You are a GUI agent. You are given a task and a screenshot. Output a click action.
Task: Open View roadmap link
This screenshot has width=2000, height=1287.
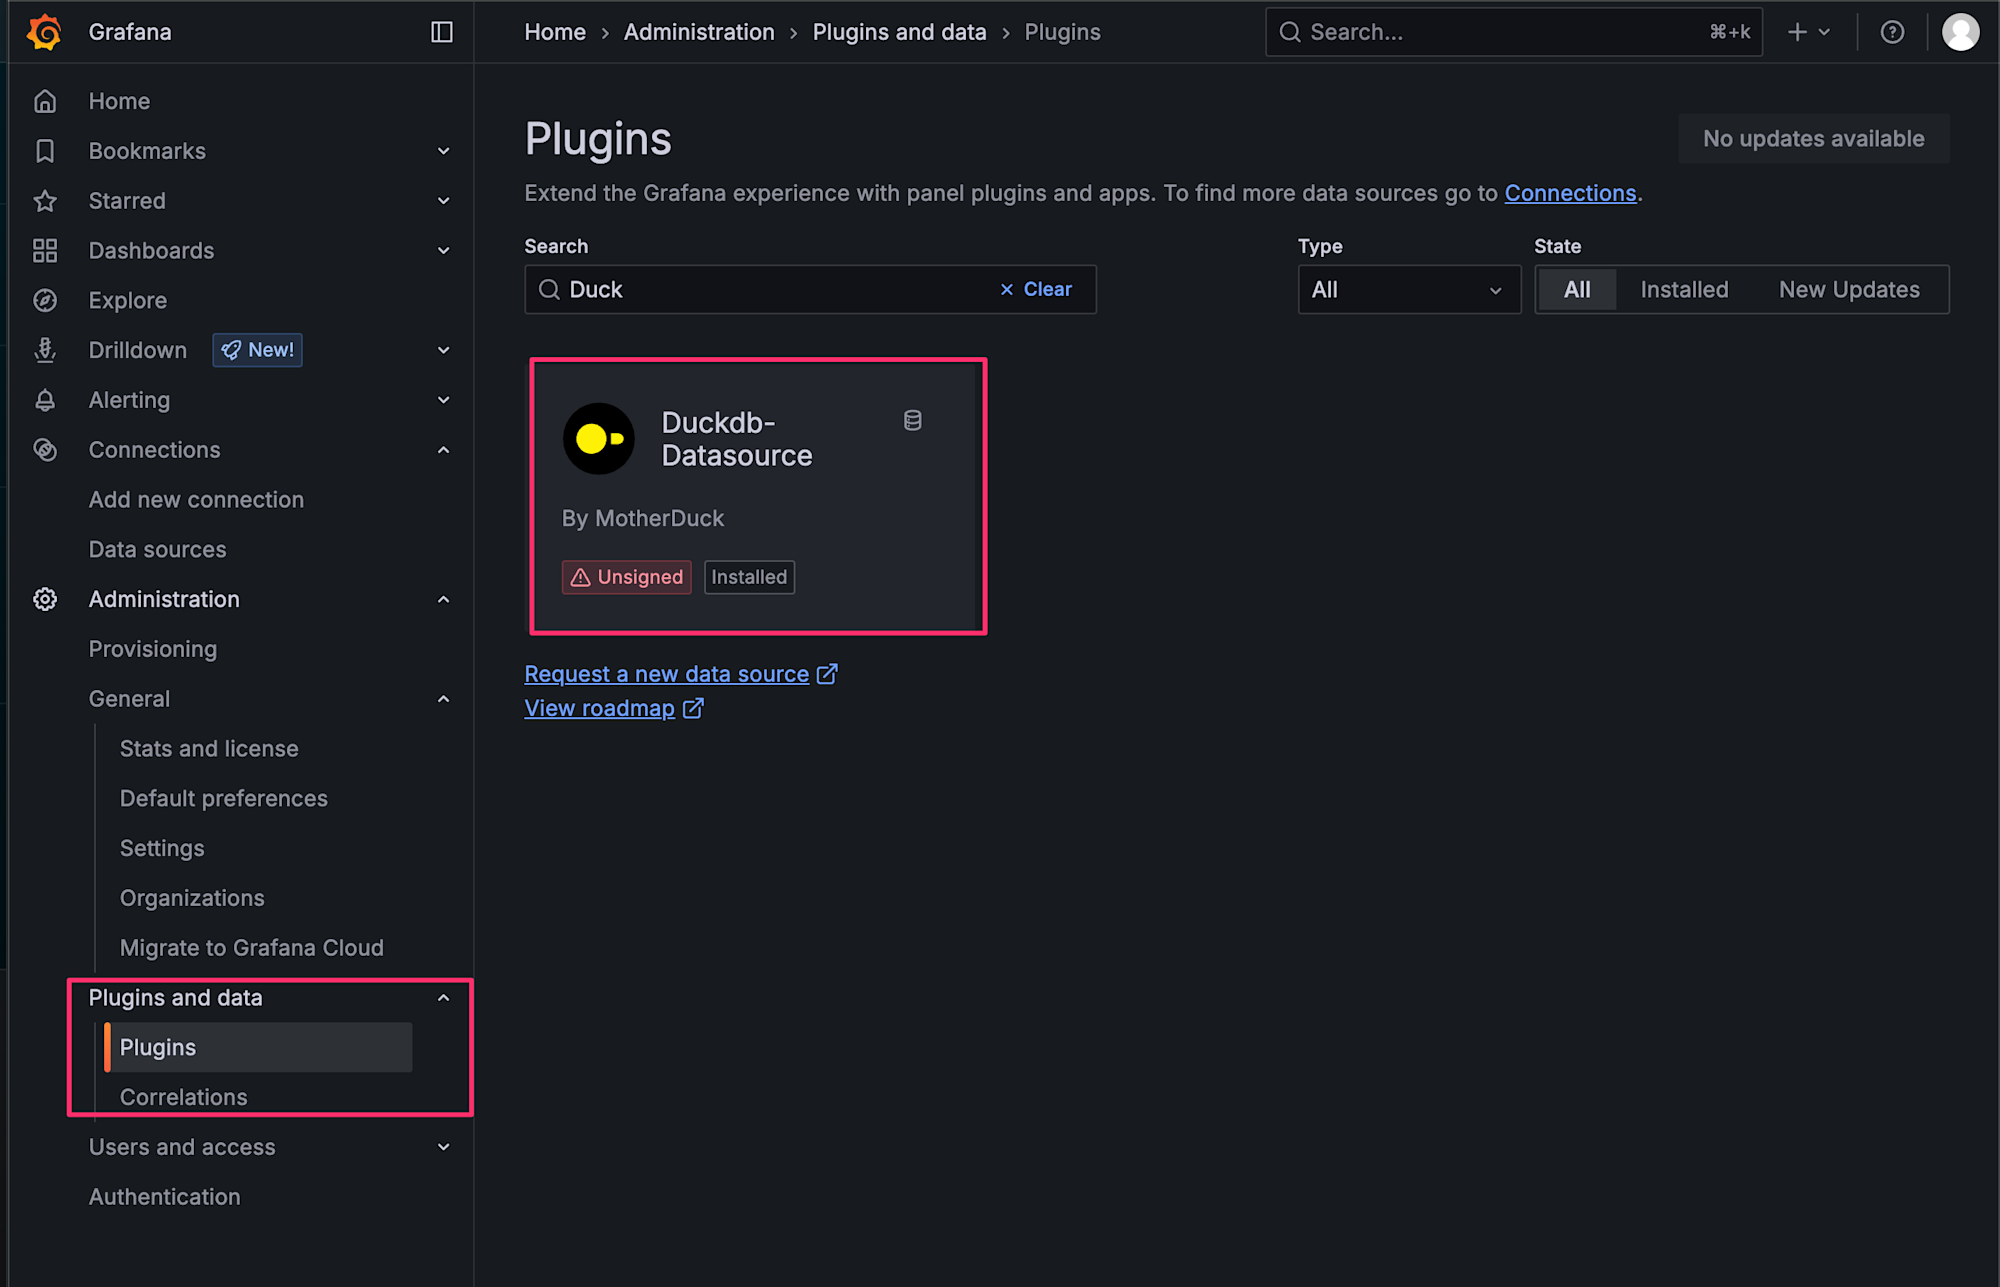click(x=600, y=708)
